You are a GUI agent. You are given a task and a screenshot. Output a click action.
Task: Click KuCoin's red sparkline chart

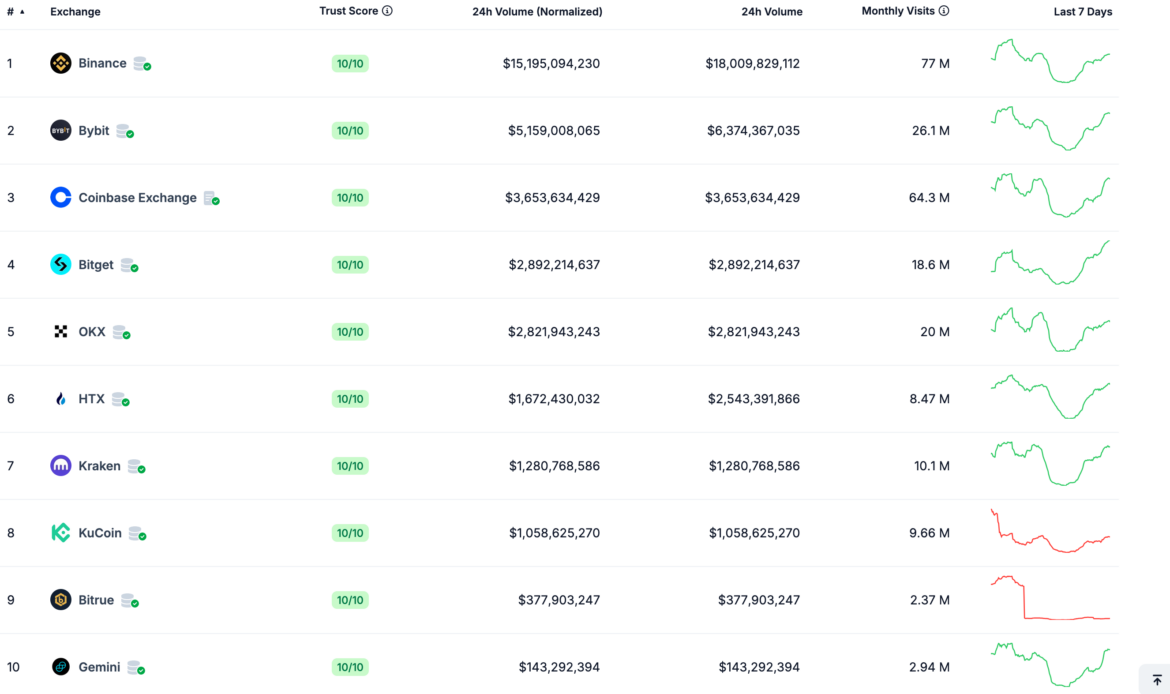pos(1050,532)
